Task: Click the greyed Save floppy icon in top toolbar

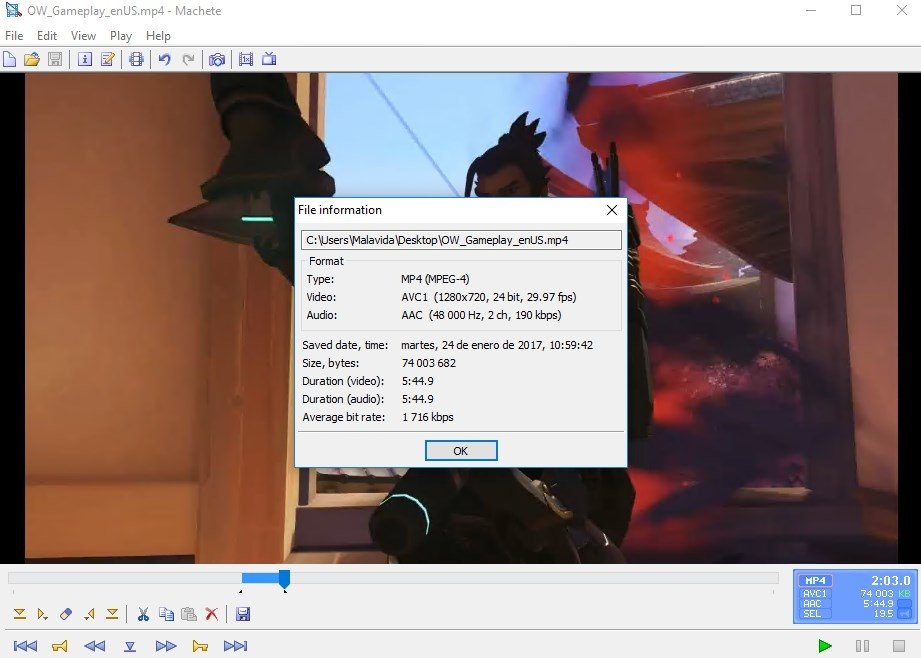Action: tap(55, 59)
